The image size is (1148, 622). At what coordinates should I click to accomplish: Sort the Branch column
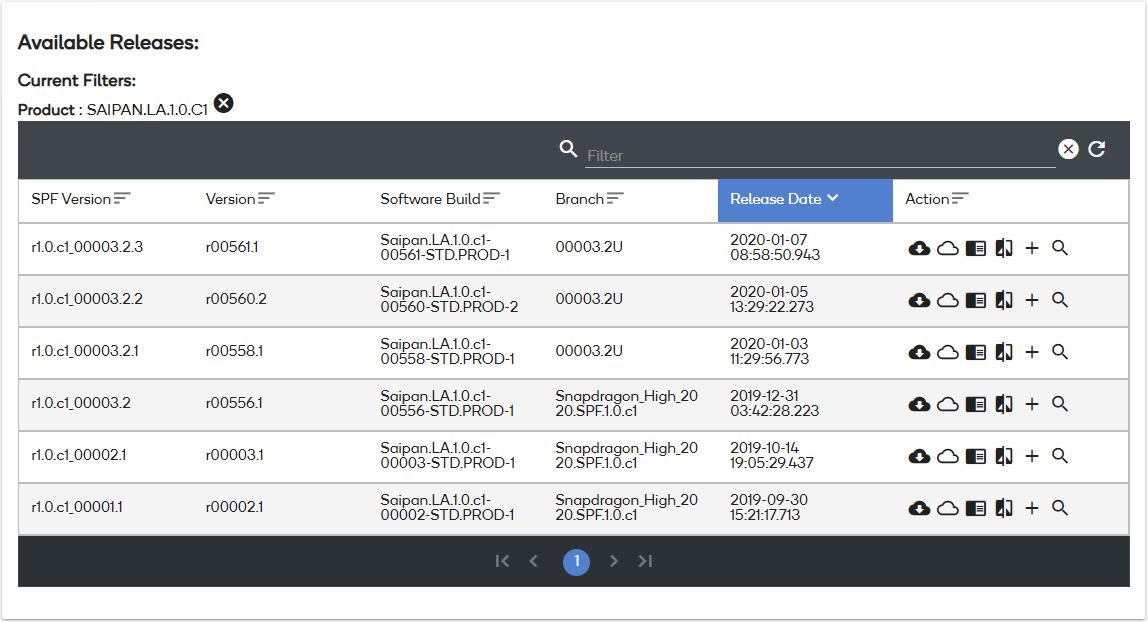612,198
